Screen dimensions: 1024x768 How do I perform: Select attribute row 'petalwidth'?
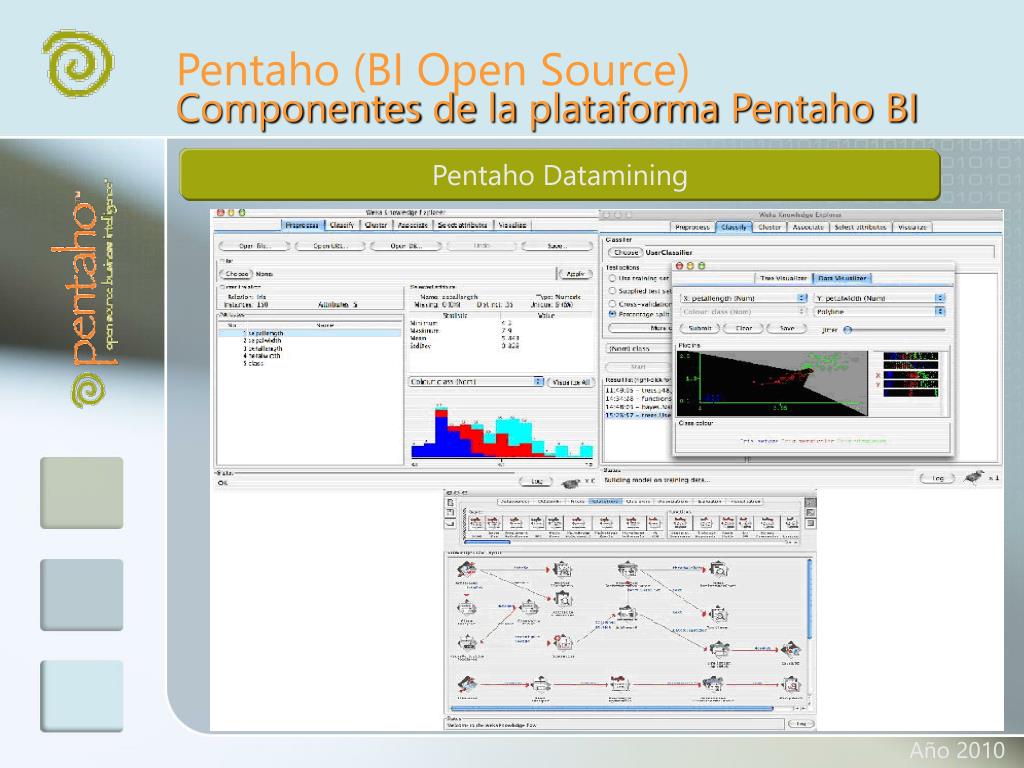point(310,356)
